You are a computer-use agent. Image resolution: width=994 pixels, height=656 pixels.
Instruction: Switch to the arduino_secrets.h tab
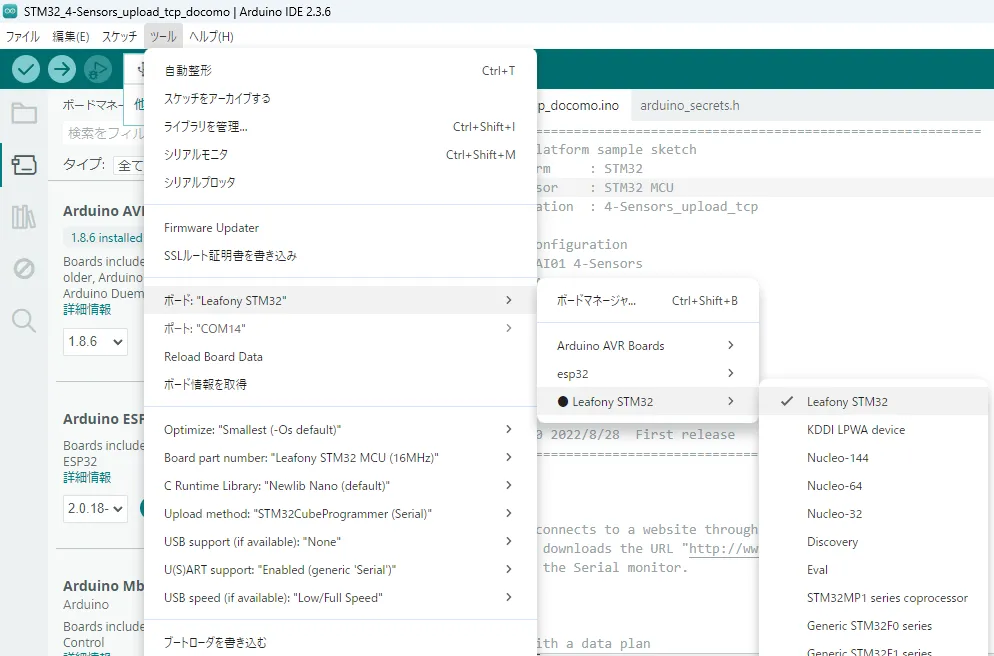pos(689,105)
